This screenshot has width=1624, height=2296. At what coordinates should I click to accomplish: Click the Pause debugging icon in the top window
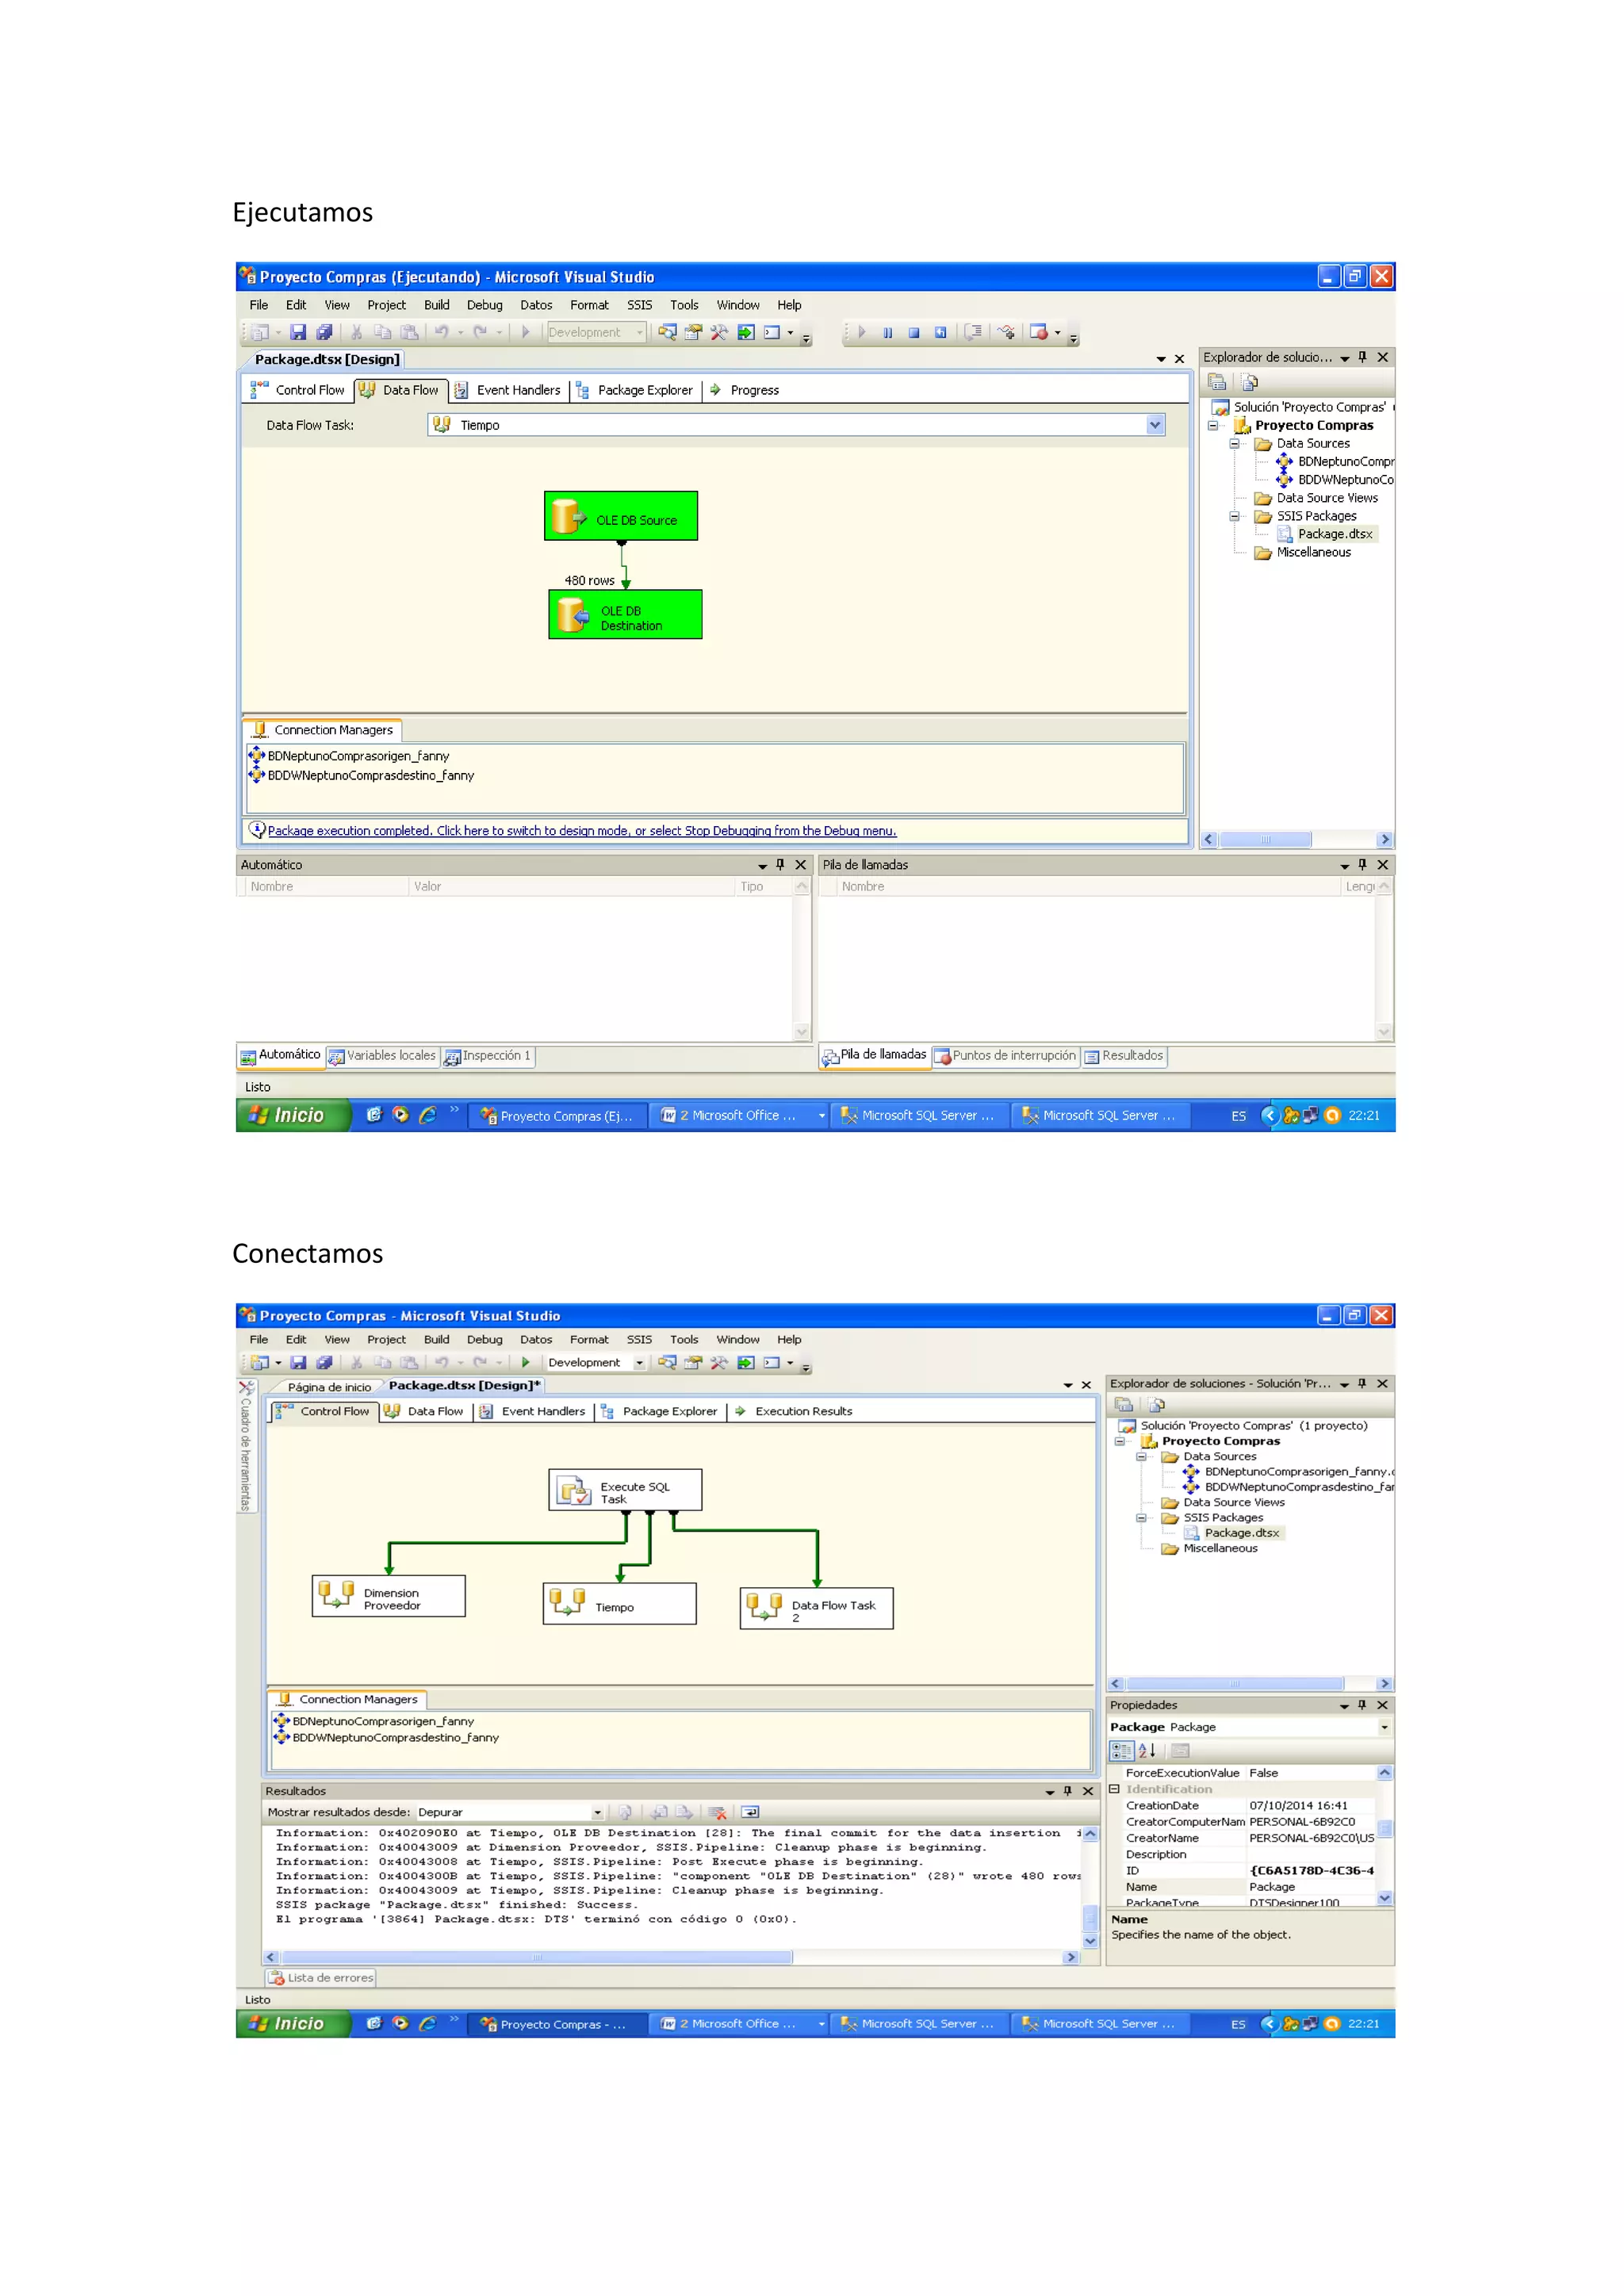[887, 333]
